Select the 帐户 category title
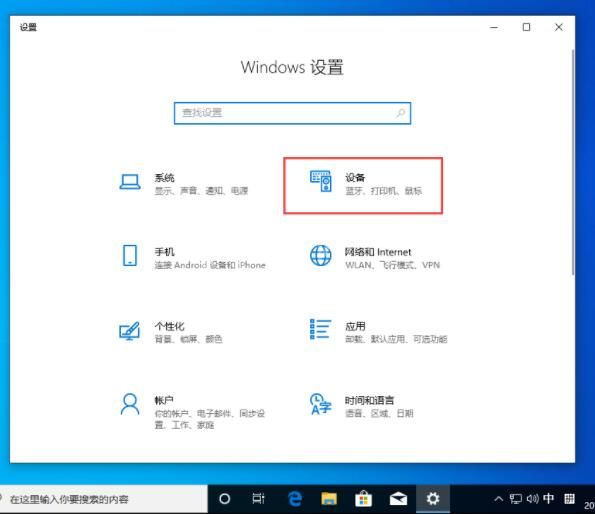The width and height of the screenshot is (595, 514). (164, 400)
